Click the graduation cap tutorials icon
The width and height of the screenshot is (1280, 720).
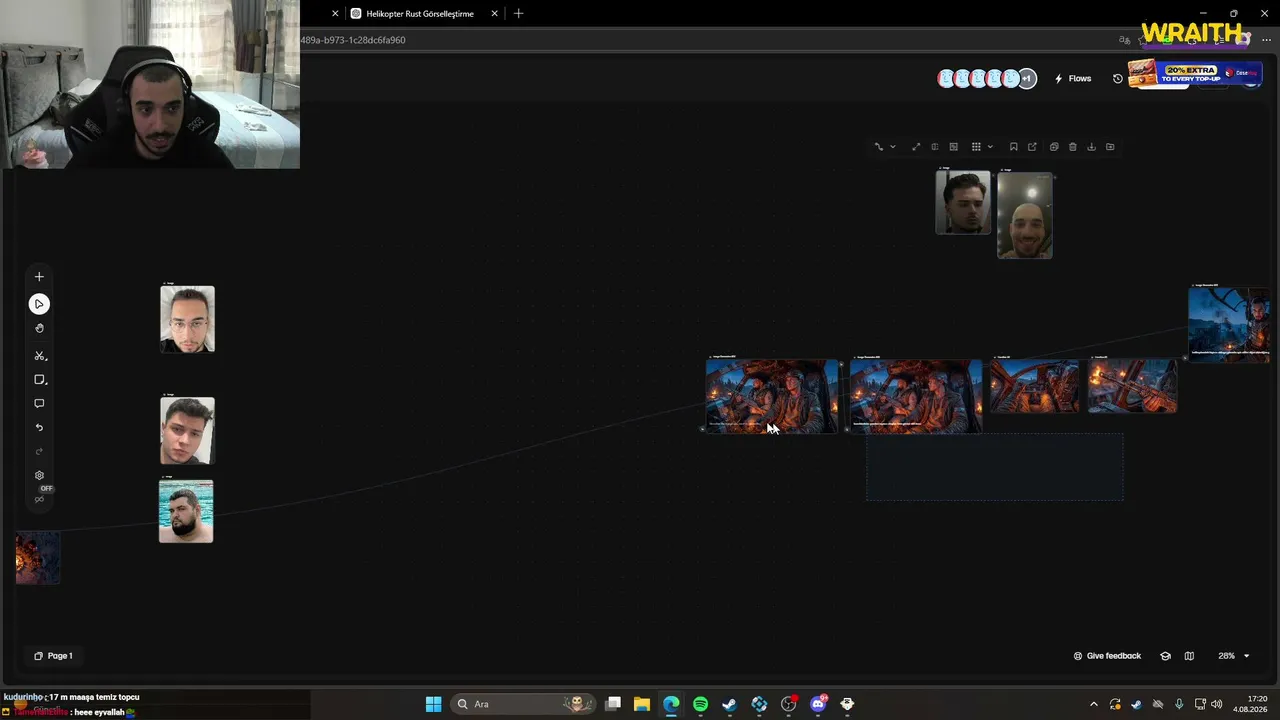tap(1165, 656)
